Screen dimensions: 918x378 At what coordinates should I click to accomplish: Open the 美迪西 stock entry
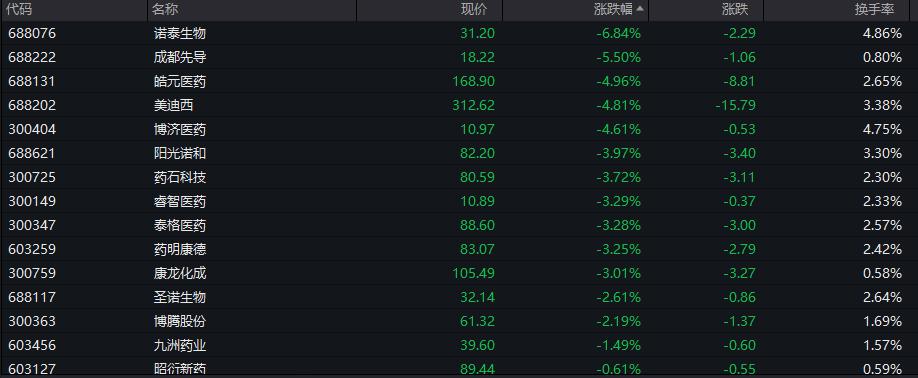tap(459, 105)
